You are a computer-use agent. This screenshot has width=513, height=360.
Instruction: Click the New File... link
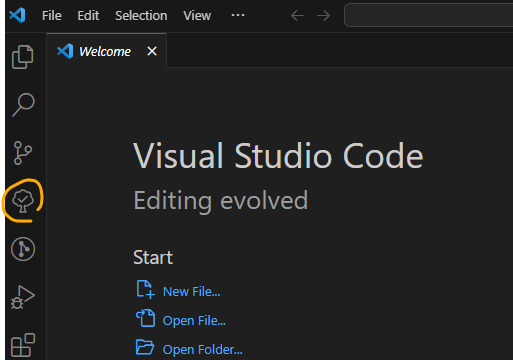(191, 292)
